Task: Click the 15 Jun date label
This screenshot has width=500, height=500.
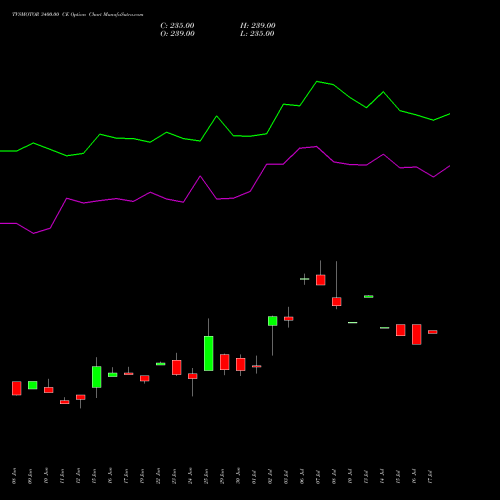Action: click(x=94, y=476)
